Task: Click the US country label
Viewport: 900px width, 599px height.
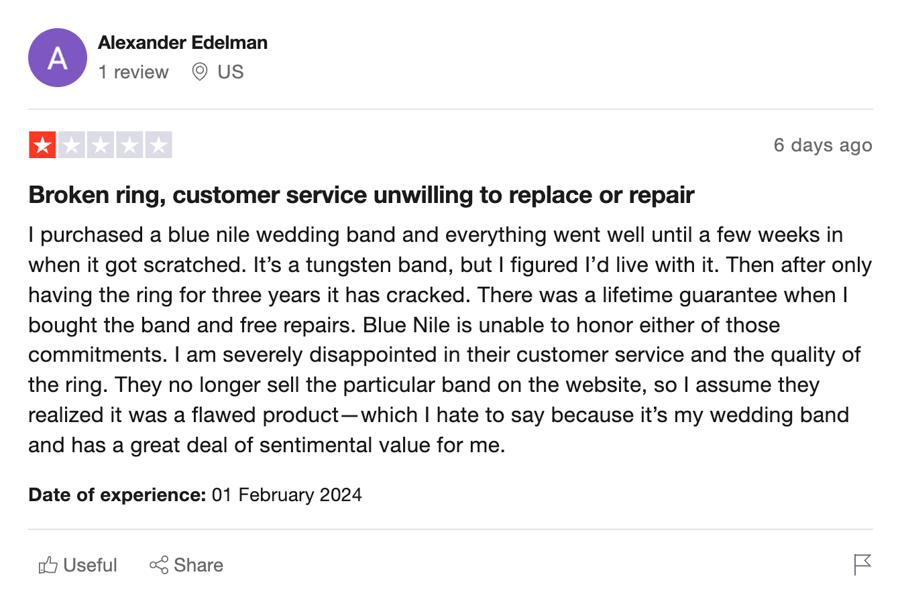Action: point(230,72)
